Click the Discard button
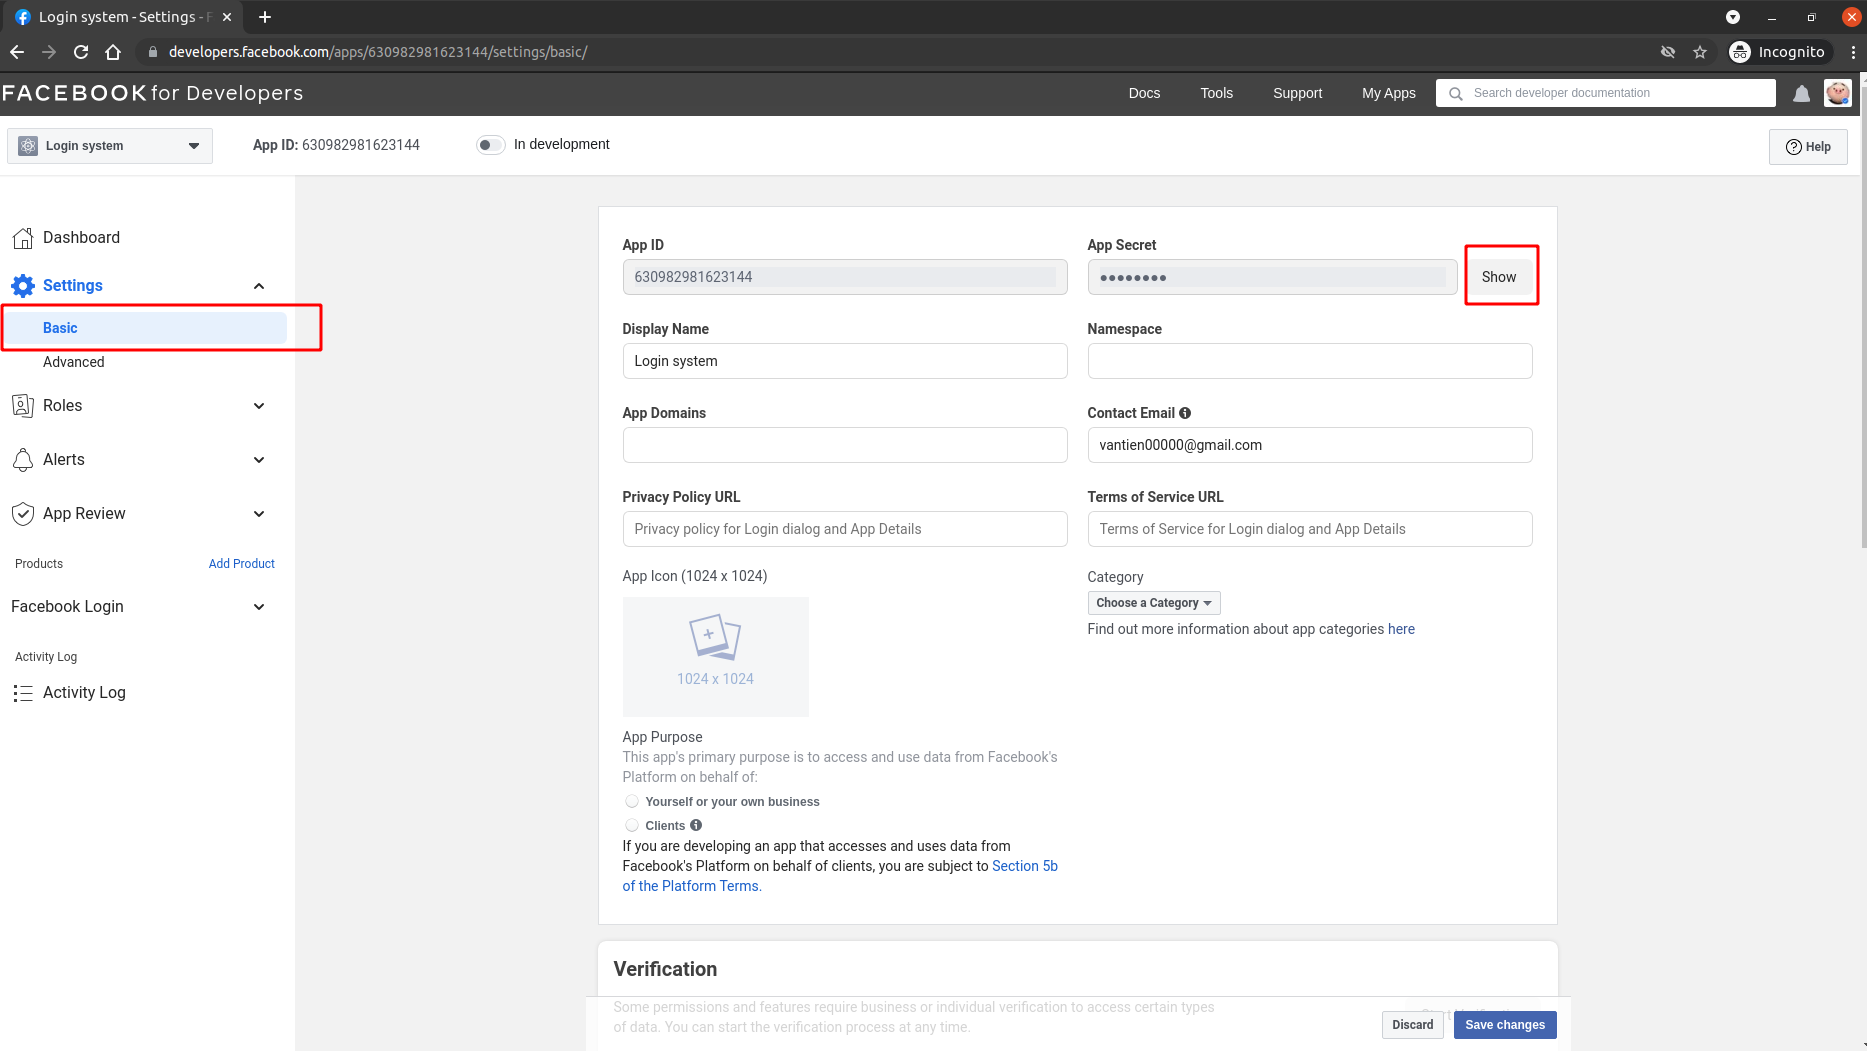Viewport: 1867px width, 1051px height. coord(1413,1025)
